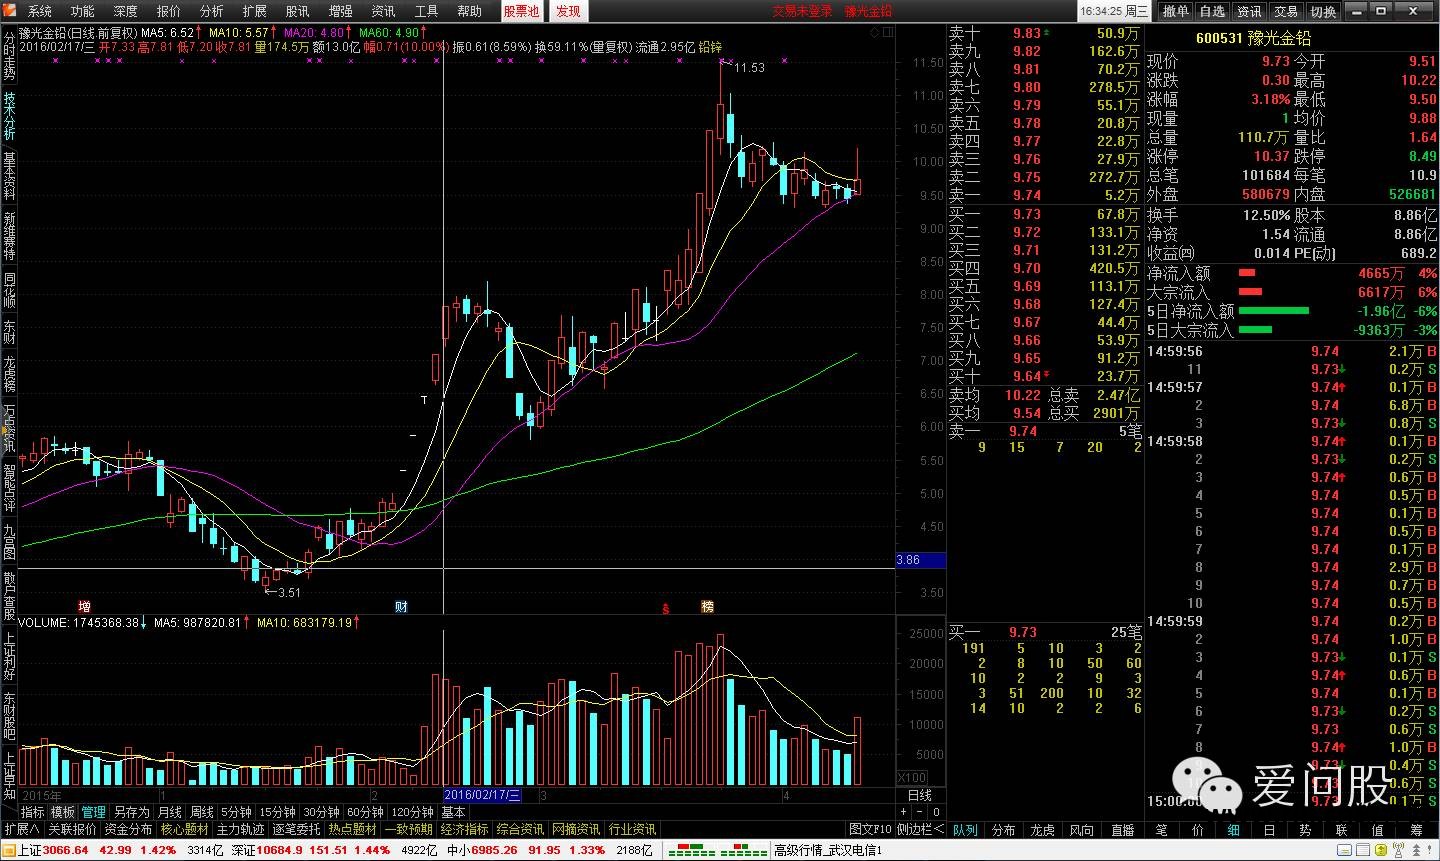The width and height of the screenshot is (1440, 861).
Task: Select the 细 tab in quote panel
Action: [1234, 830]
